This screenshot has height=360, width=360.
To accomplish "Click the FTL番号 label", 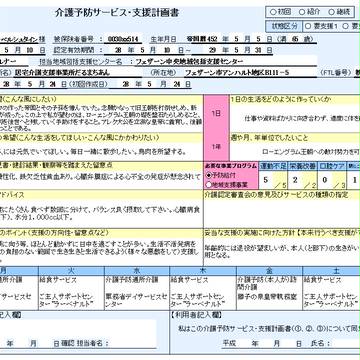I will click(x=336, y=73).
